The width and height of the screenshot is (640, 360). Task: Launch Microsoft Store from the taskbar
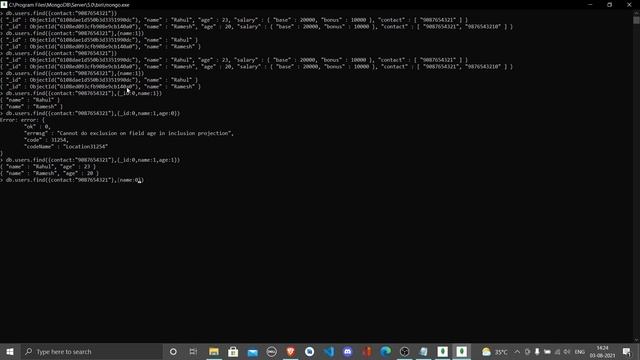(233, 351)
